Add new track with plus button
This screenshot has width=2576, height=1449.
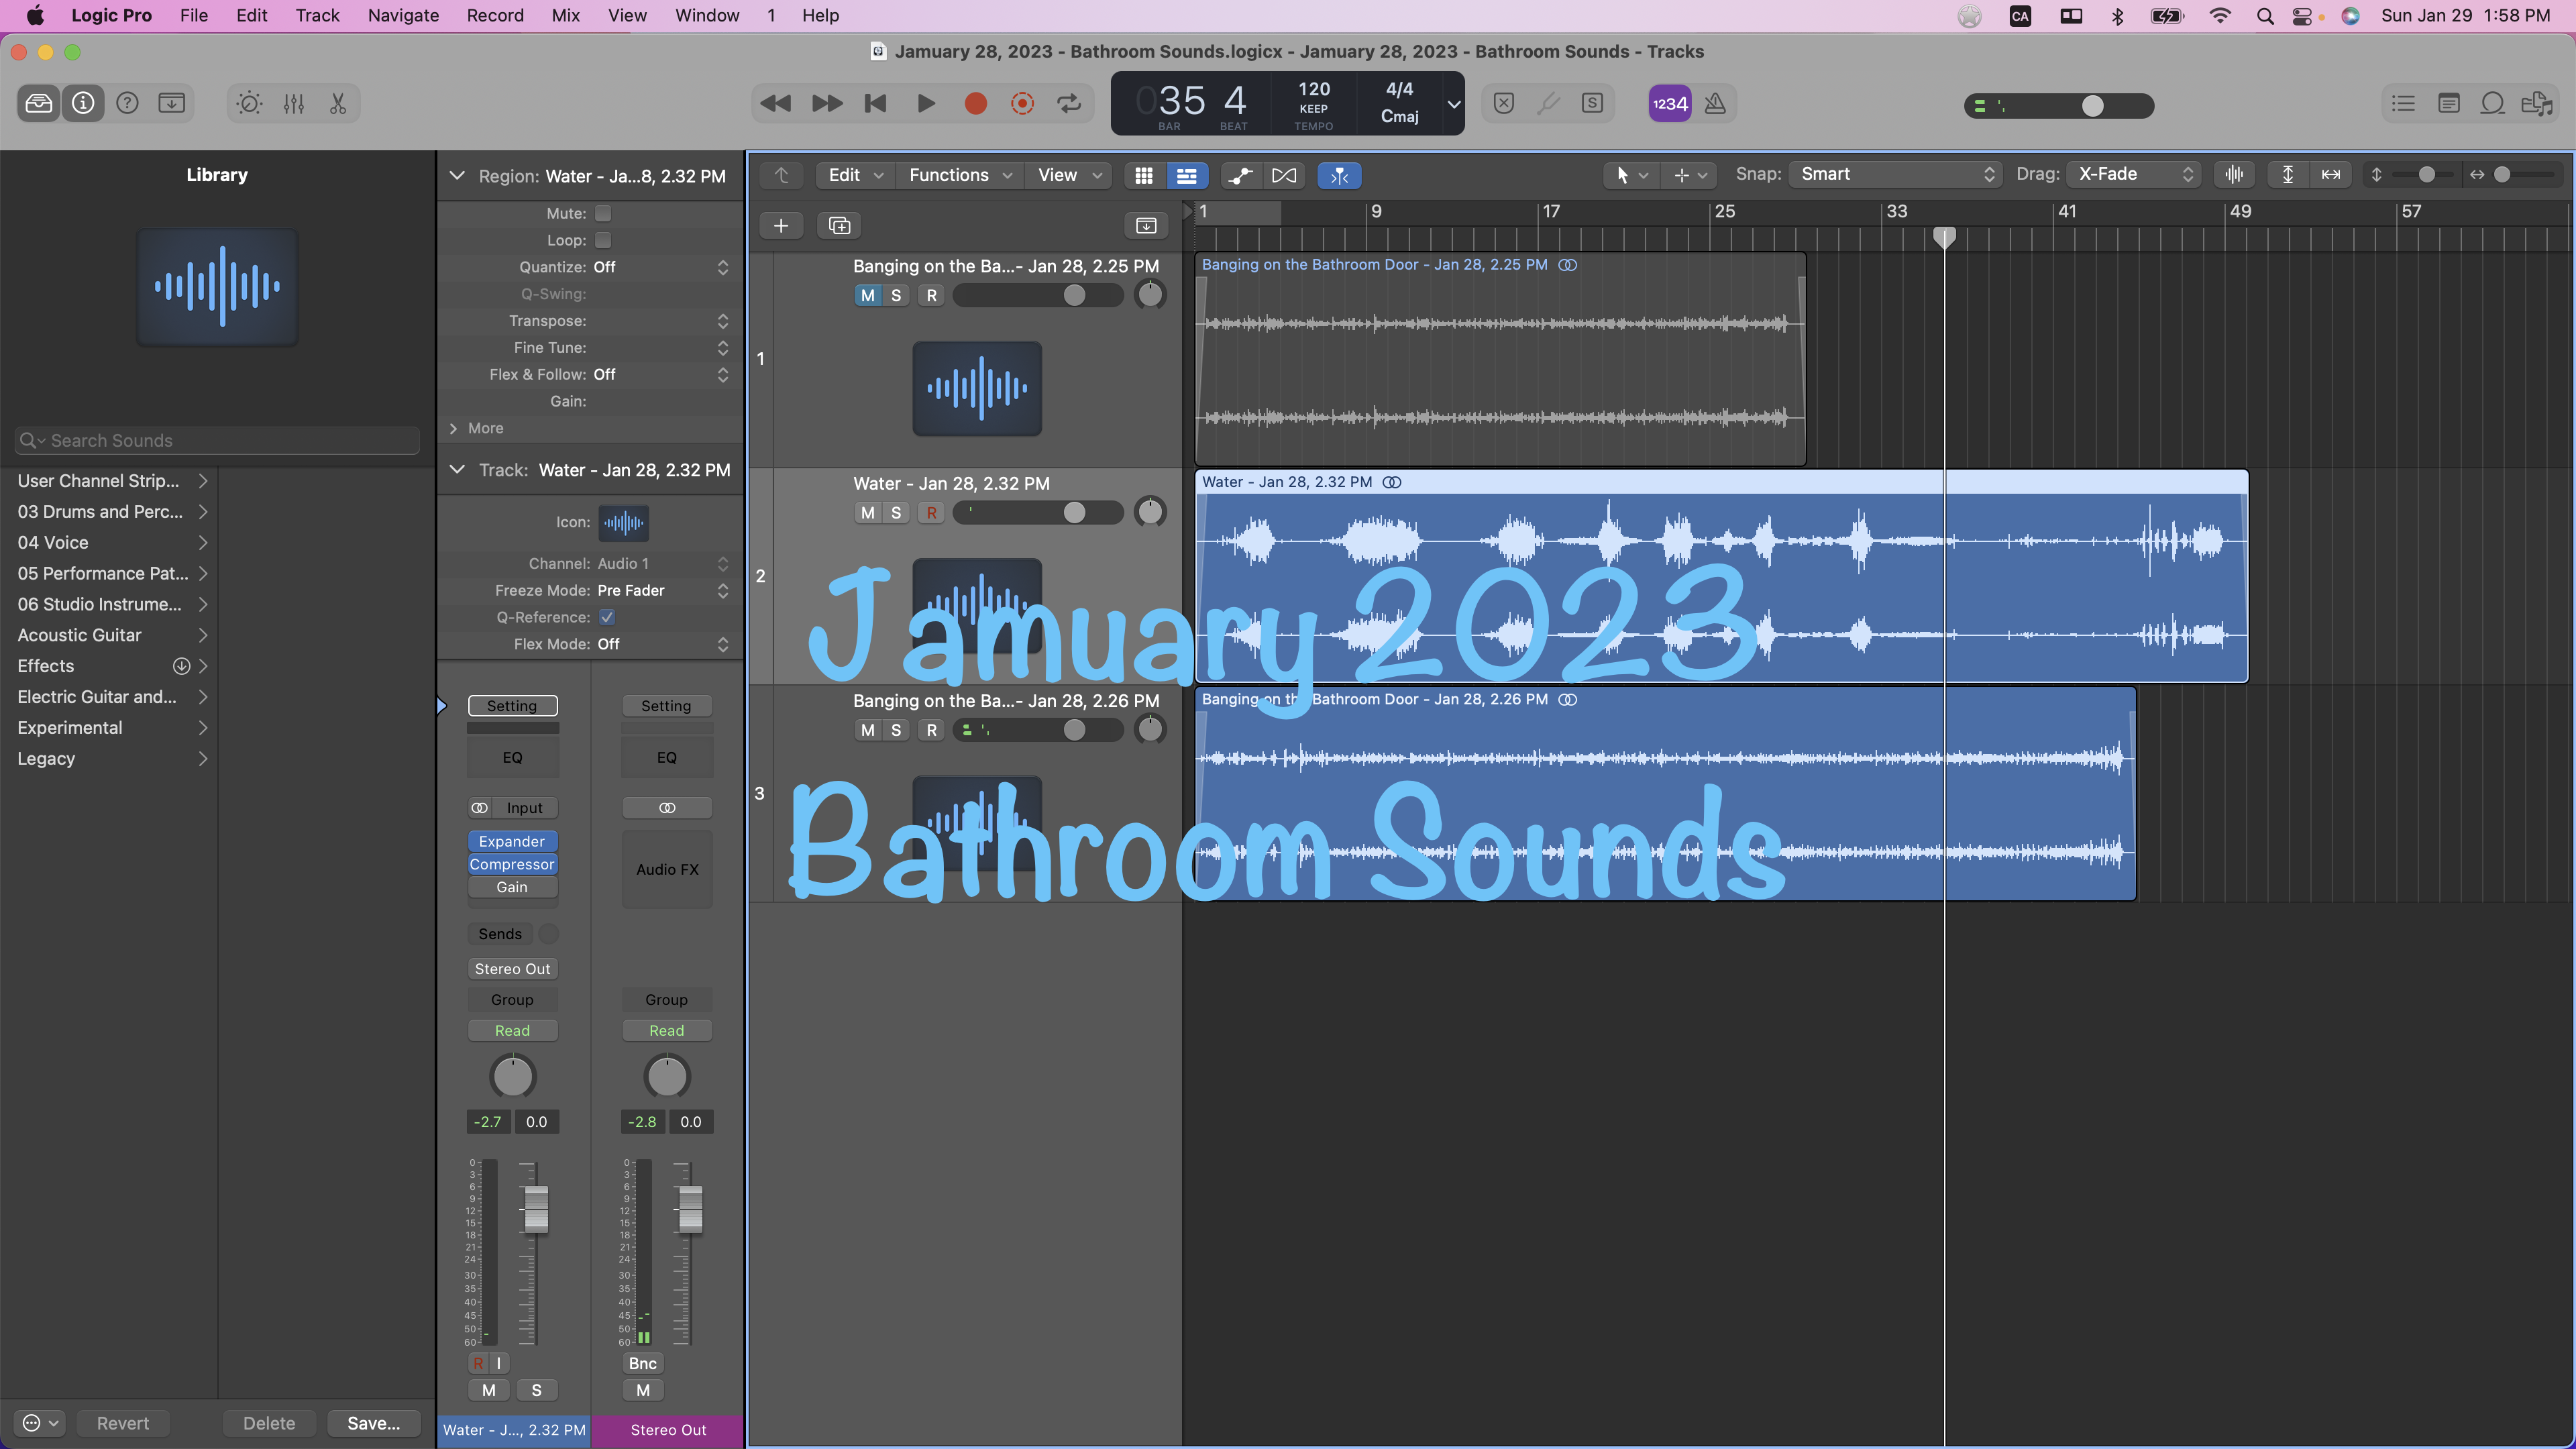[781, 225]
